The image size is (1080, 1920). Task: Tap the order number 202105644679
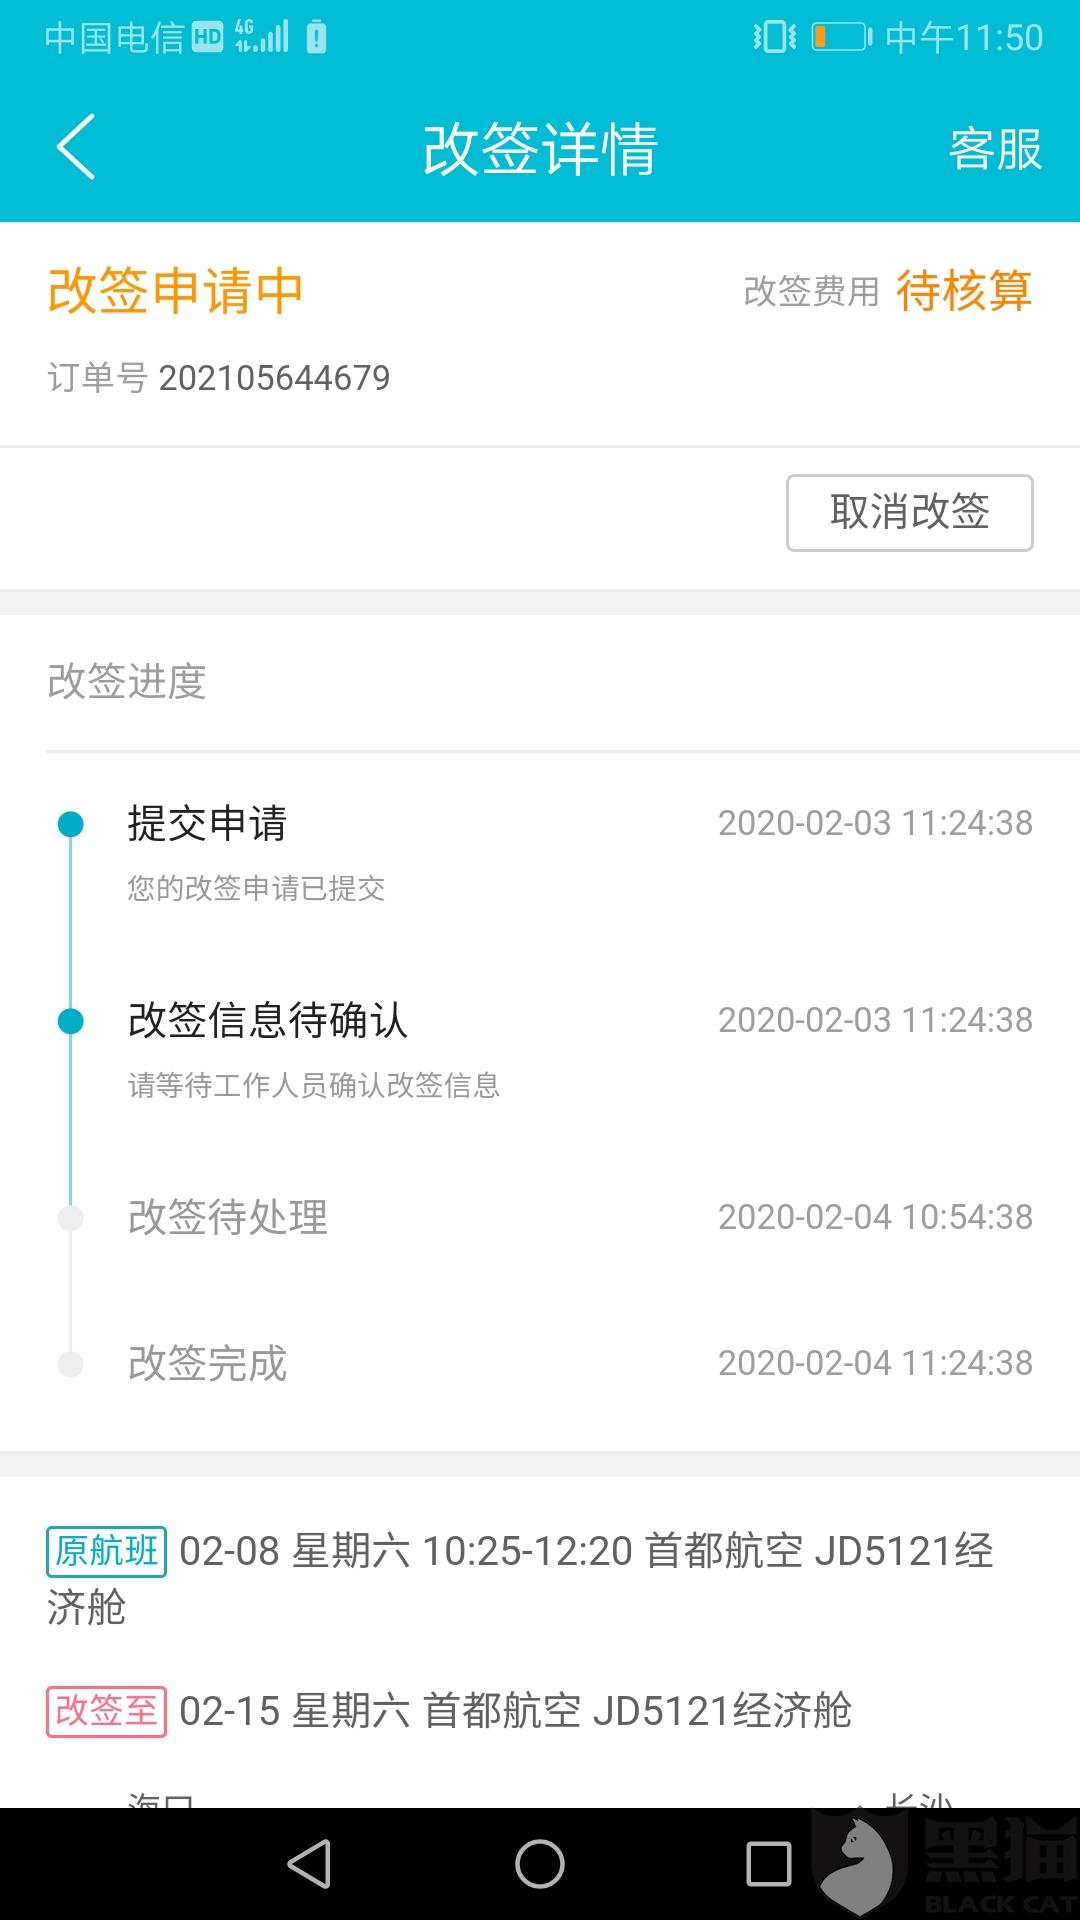click(274, 378)
